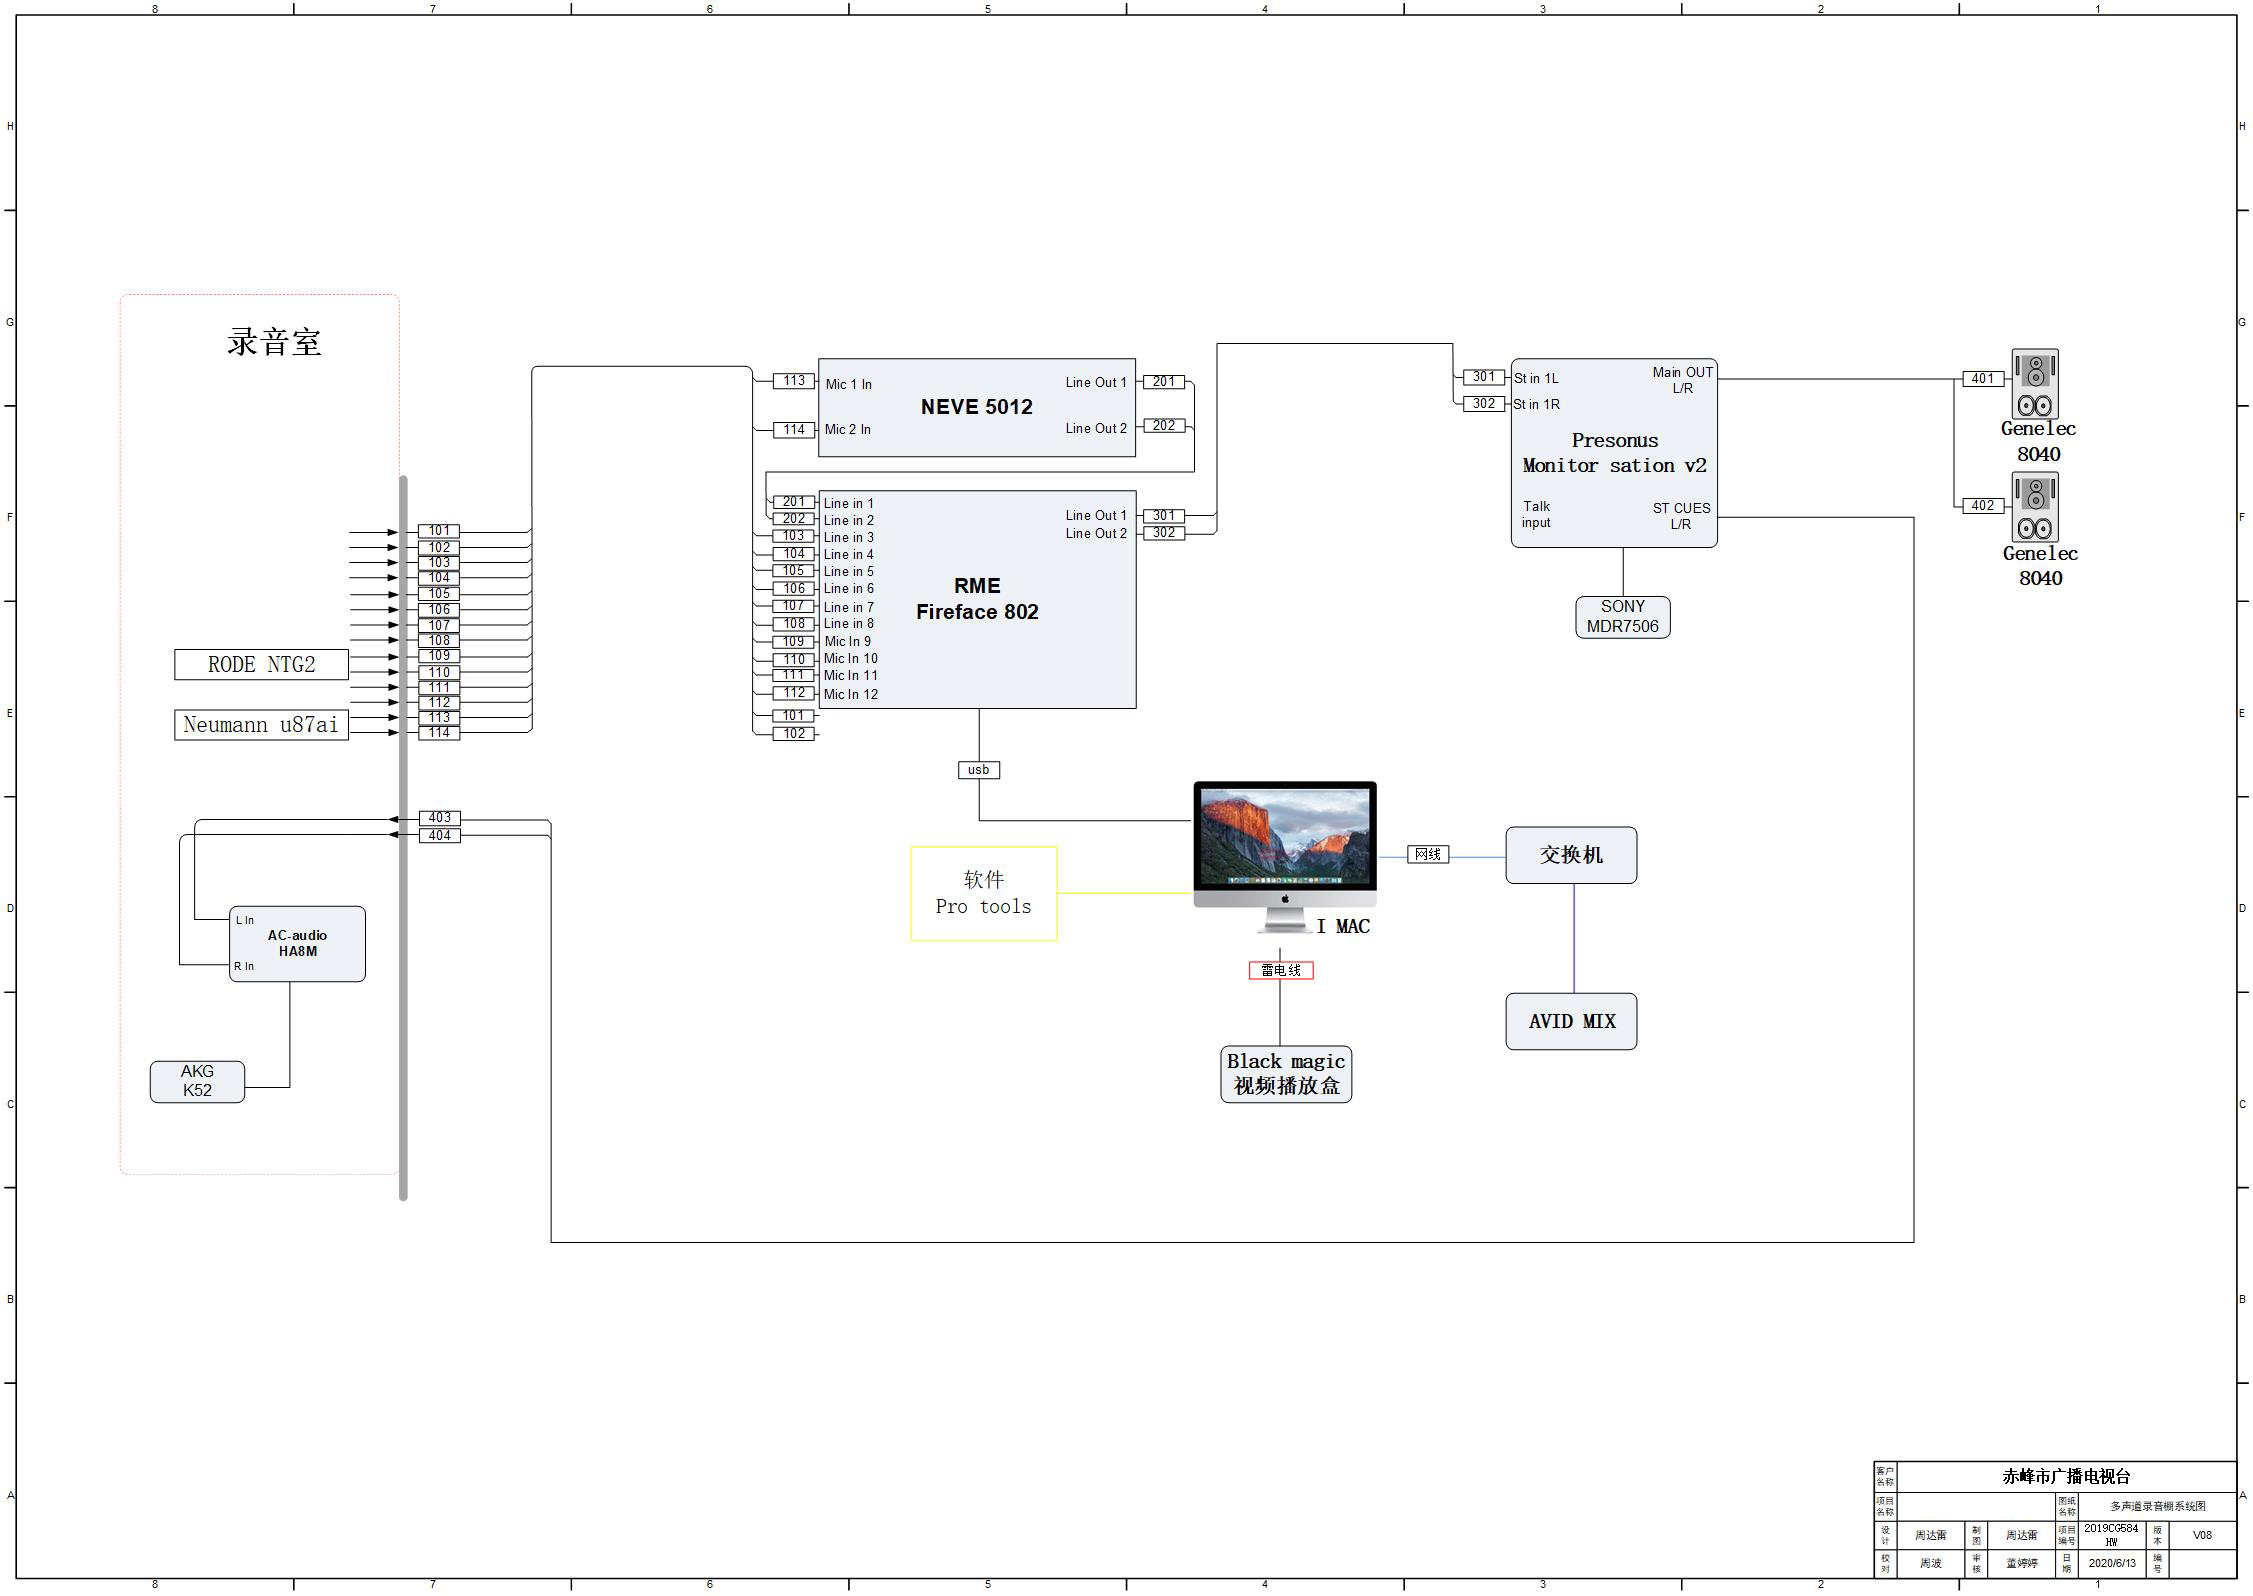This screenshot has width=2253, height=1596.
Task: Select the 交换机 switch box
Action: [x=1570, y=855]
